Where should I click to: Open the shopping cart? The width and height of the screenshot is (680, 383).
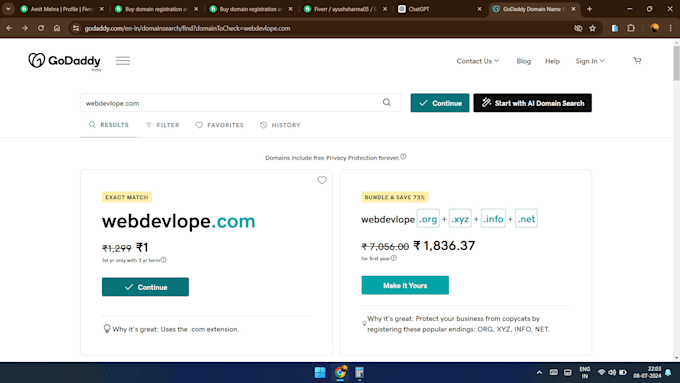pos(637,61)
